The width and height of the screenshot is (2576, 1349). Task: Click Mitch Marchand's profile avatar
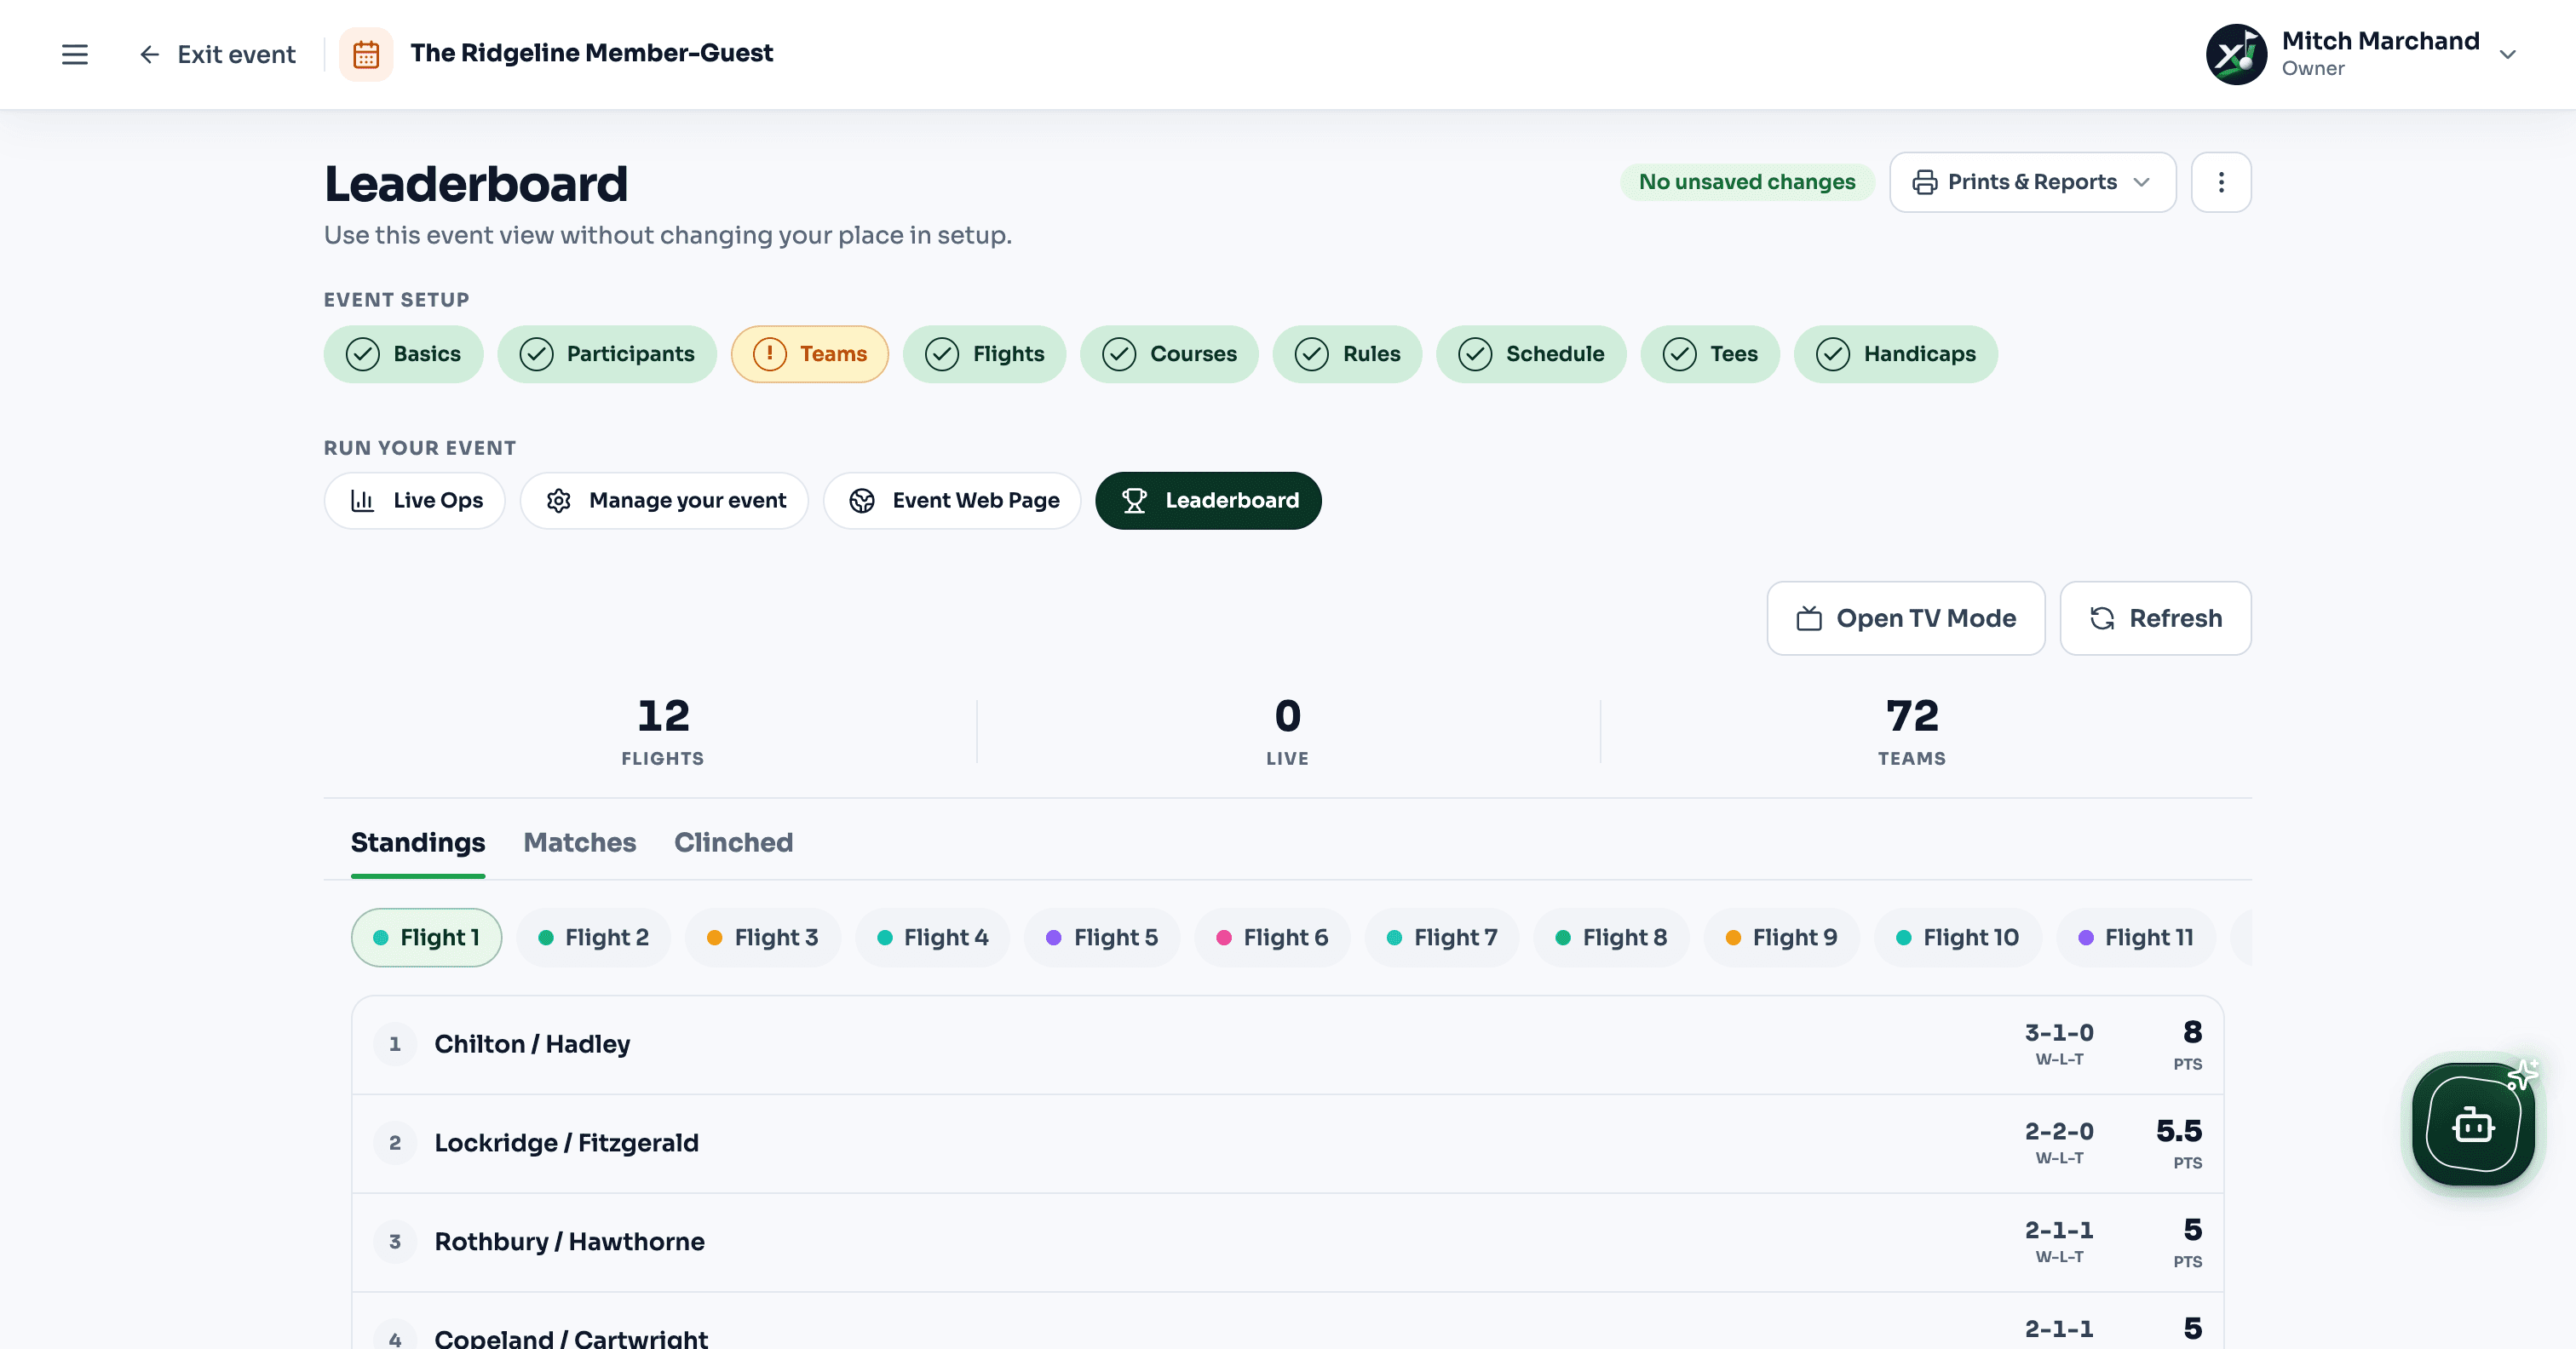click(2236, 54)
